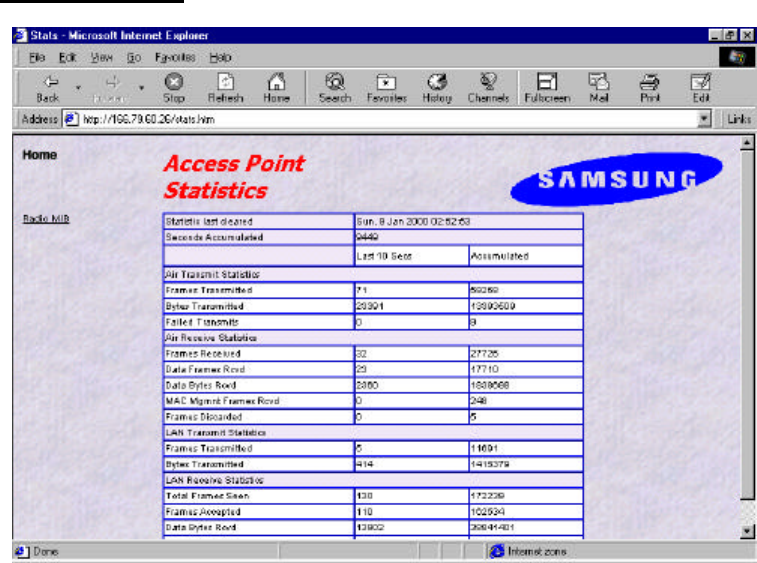This screenshot has width=757, height=563.
Task: Show the History panel
Action: (x=437, y=88)
